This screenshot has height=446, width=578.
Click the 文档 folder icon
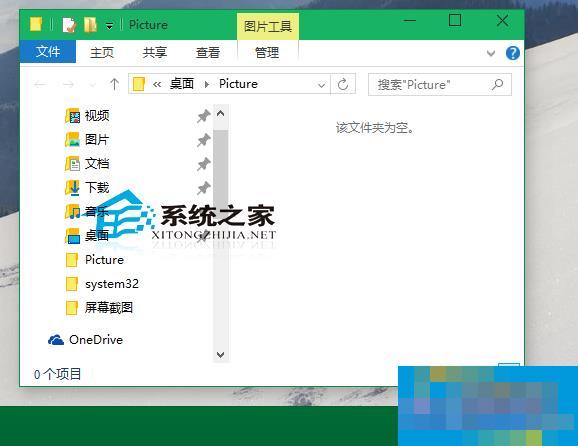73,164
